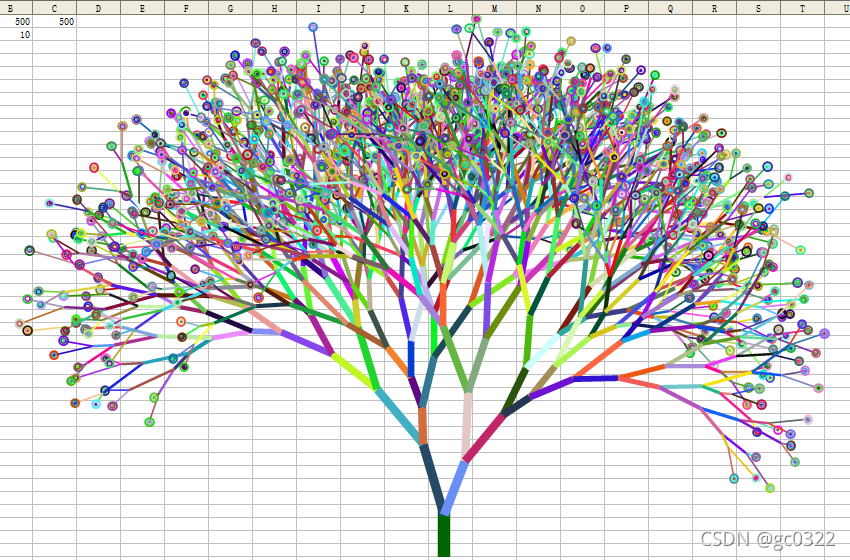
Task: Select column T header
Action: click(802, 8)
